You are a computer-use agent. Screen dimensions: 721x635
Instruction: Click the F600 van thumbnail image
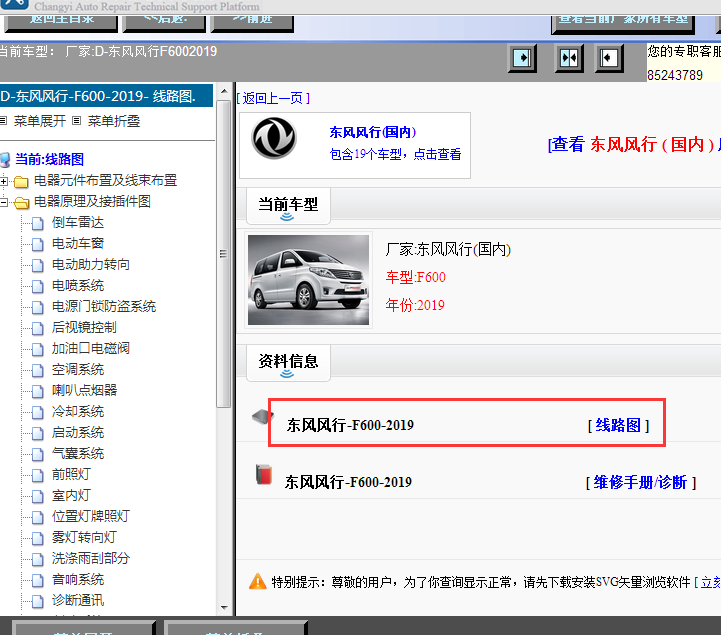[x=308, y=280]
